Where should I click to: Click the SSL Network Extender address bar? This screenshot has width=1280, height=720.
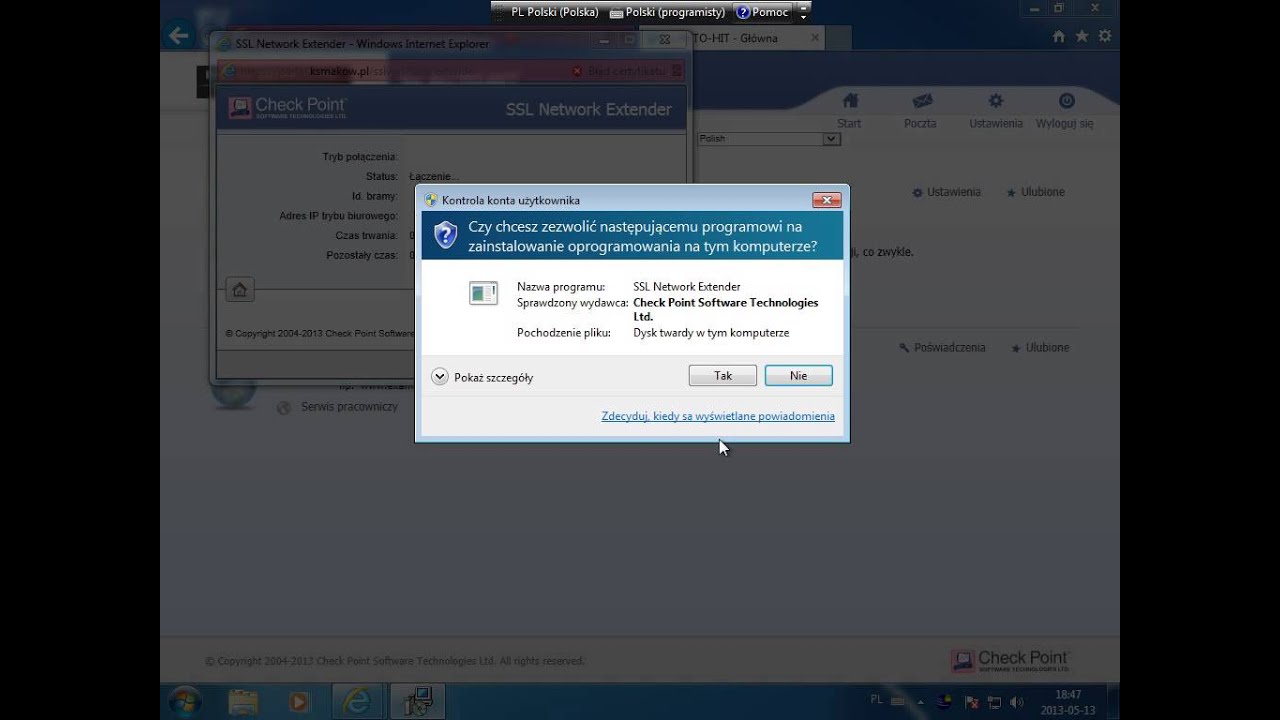click(452, 71)
